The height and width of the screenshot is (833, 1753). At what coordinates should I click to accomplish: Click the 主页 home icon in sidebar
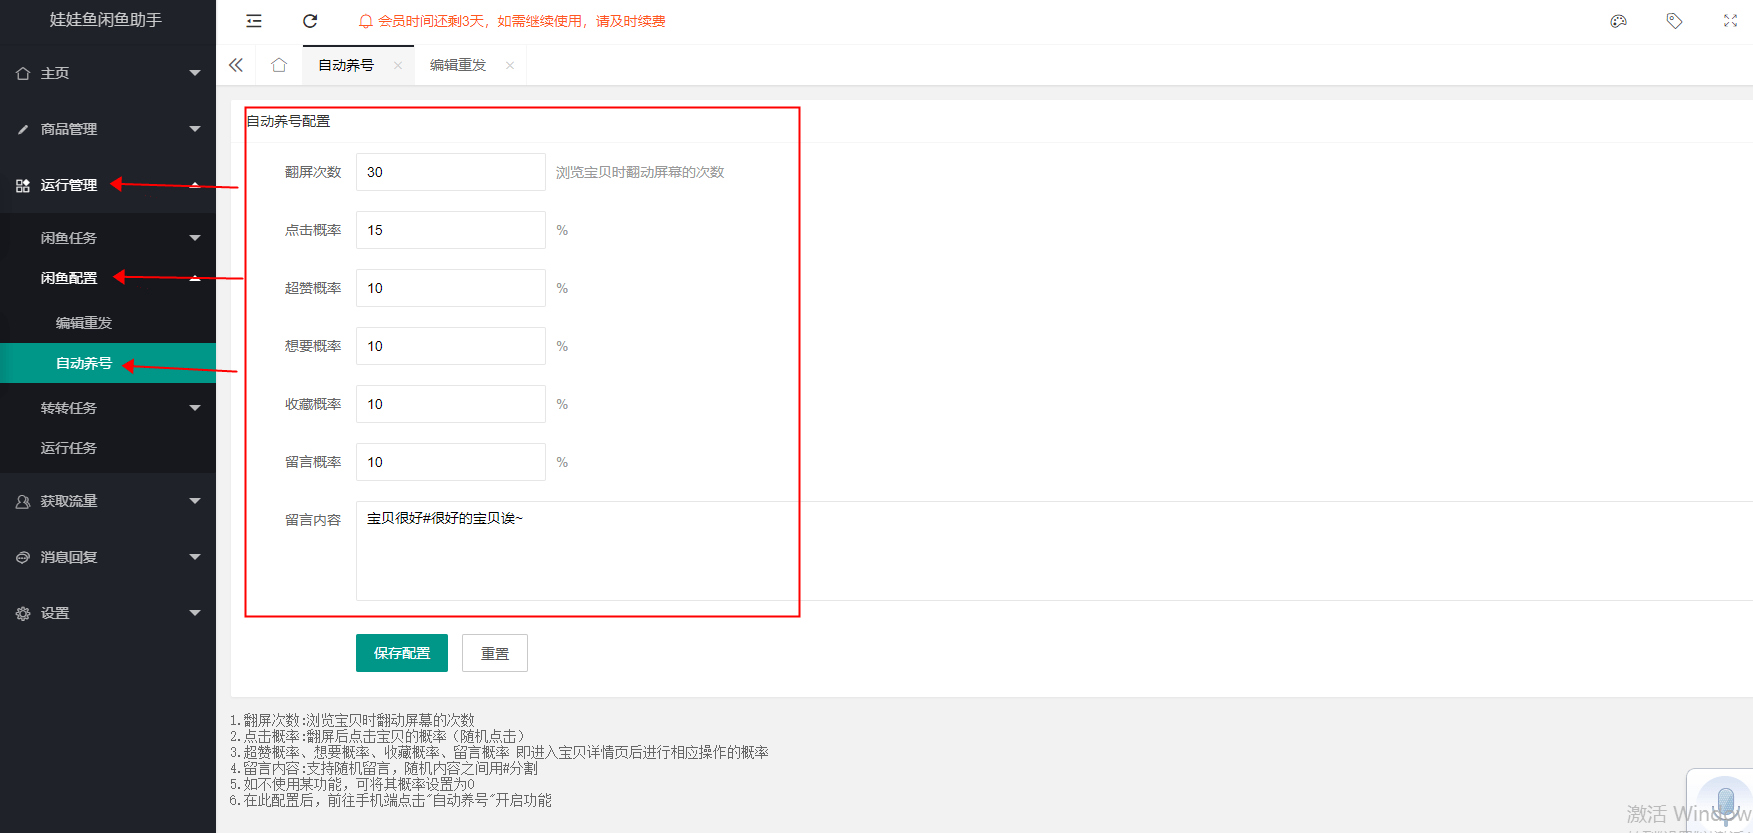tap(23, 73)
